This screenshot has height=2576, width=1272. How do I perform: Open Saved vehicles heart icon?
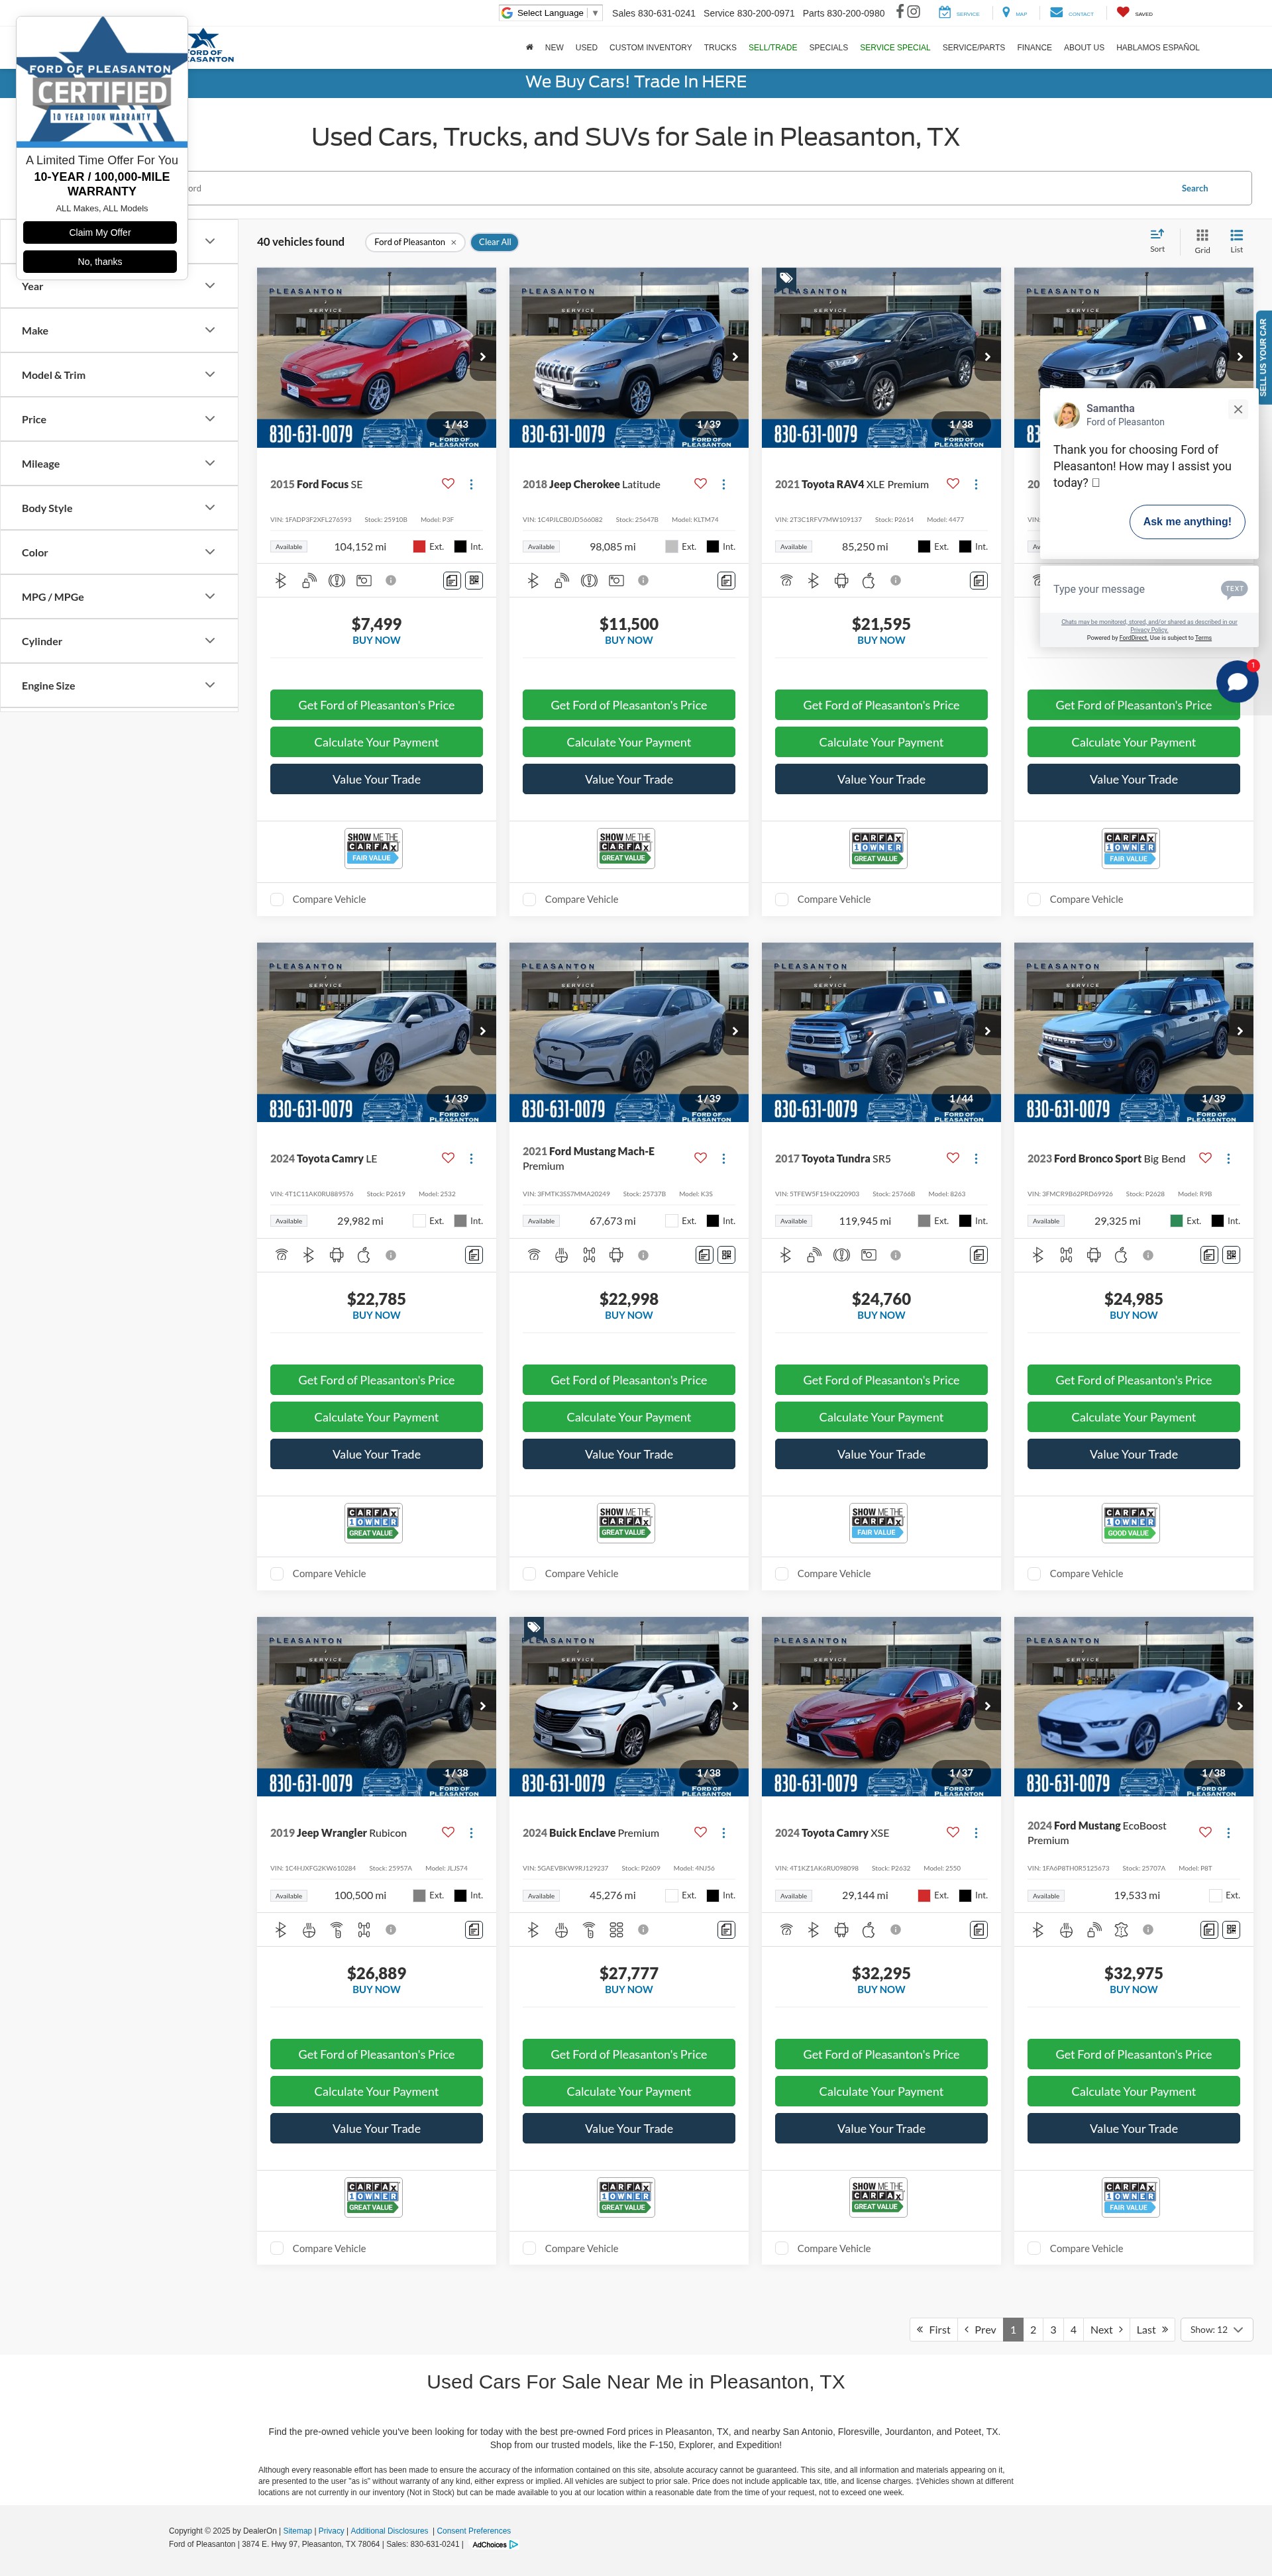click(1123, 12)
